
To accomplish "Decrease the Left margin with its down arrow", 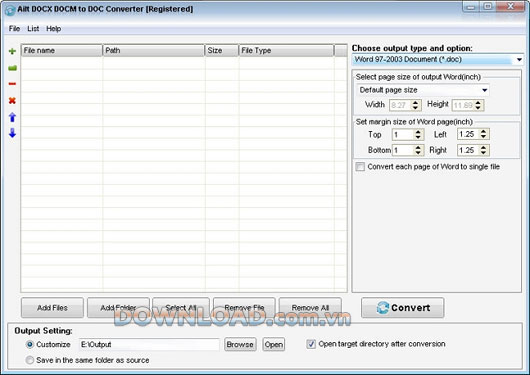I will [483, 137].
